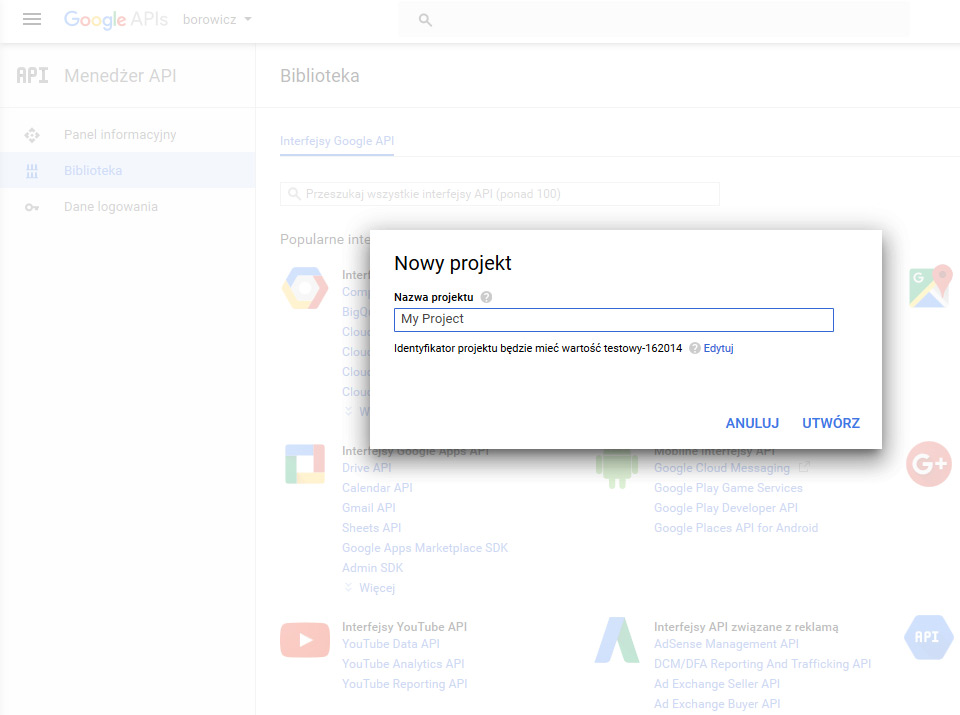Click the Panel informacyjny dashboard icon
The width and height of the screenshot is (960, 715).
coord(32,135)
